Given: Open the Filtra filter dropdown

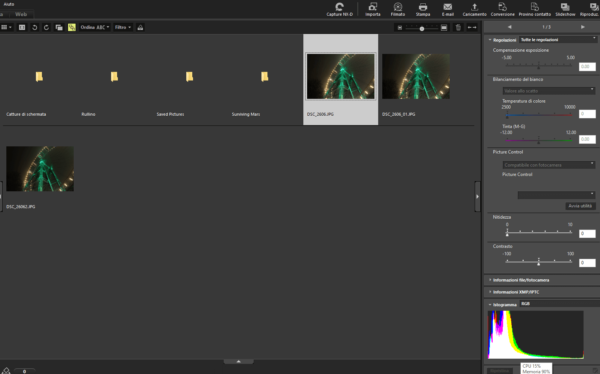Looking at the screenshot, I should coord(123,27).
